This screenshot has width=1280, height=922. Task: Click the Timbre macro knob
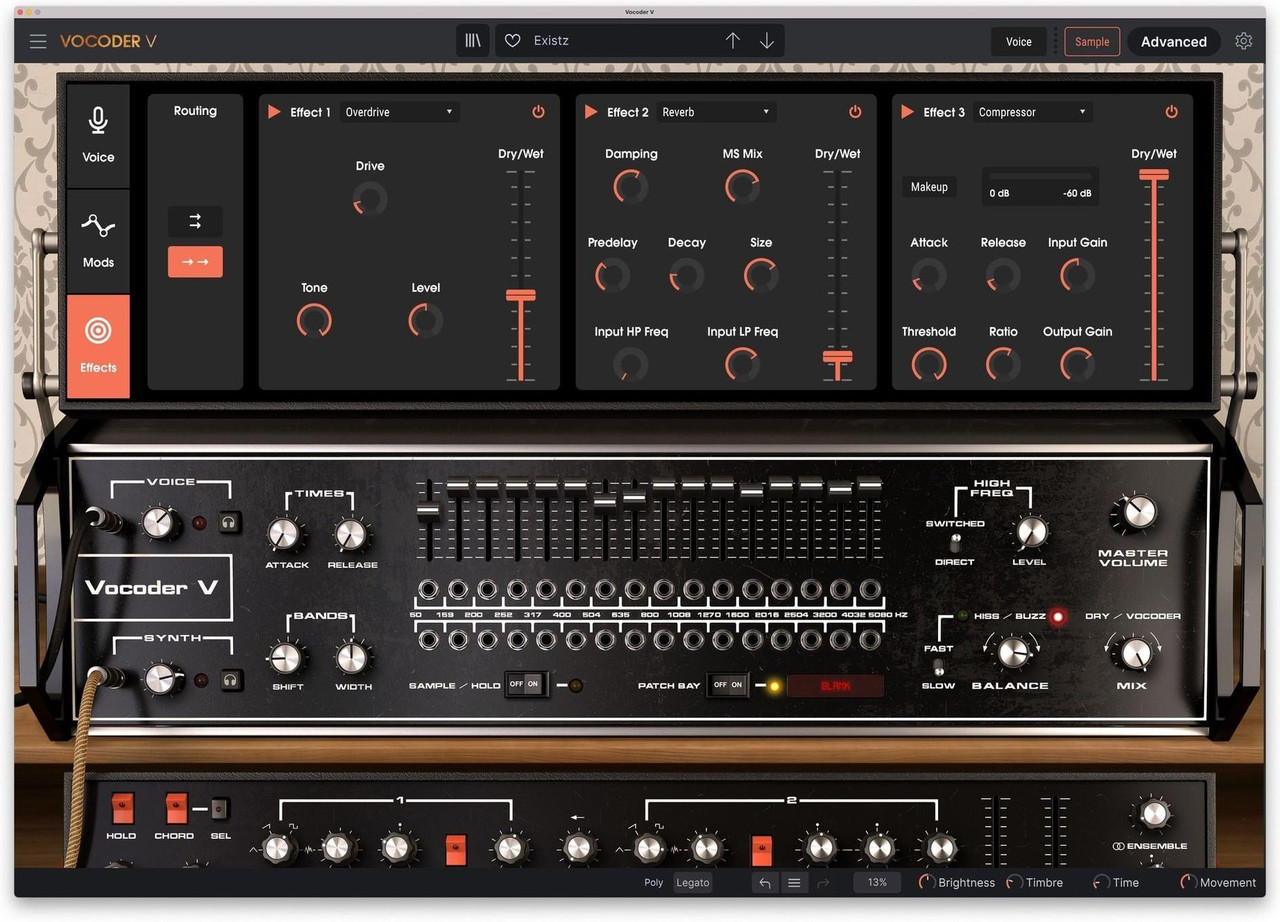pyautogui.click(x=1014, y=882)
